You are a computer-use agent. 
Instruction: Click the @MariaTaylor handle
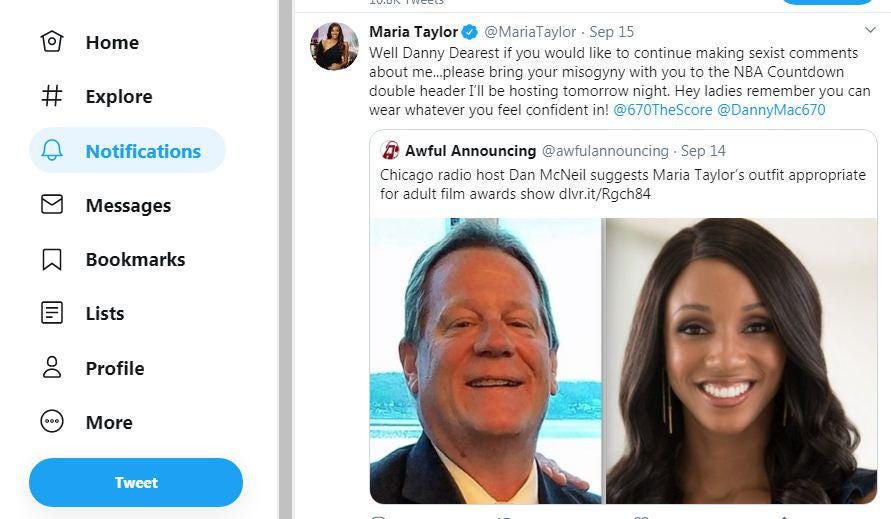(530, 32)
